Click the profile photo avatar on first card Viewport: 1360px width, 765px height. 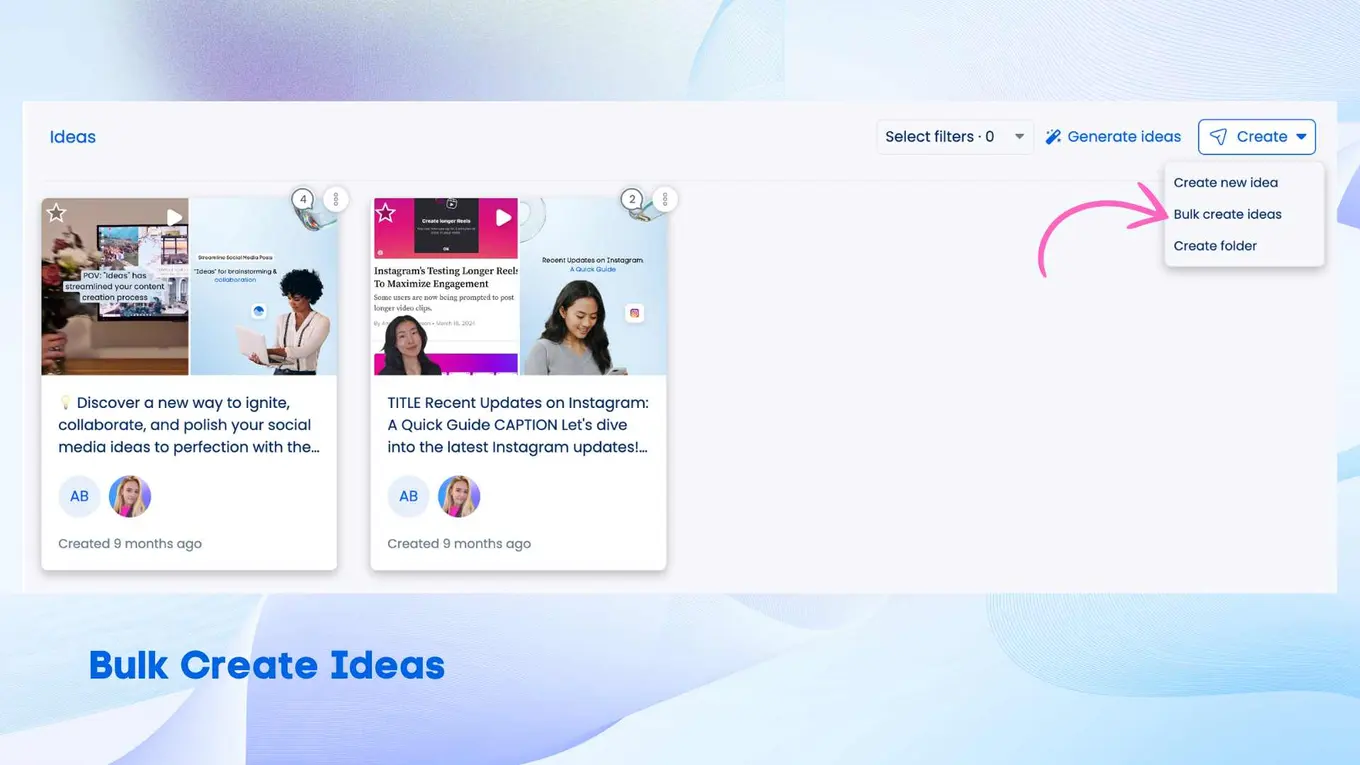coord(130,496)
